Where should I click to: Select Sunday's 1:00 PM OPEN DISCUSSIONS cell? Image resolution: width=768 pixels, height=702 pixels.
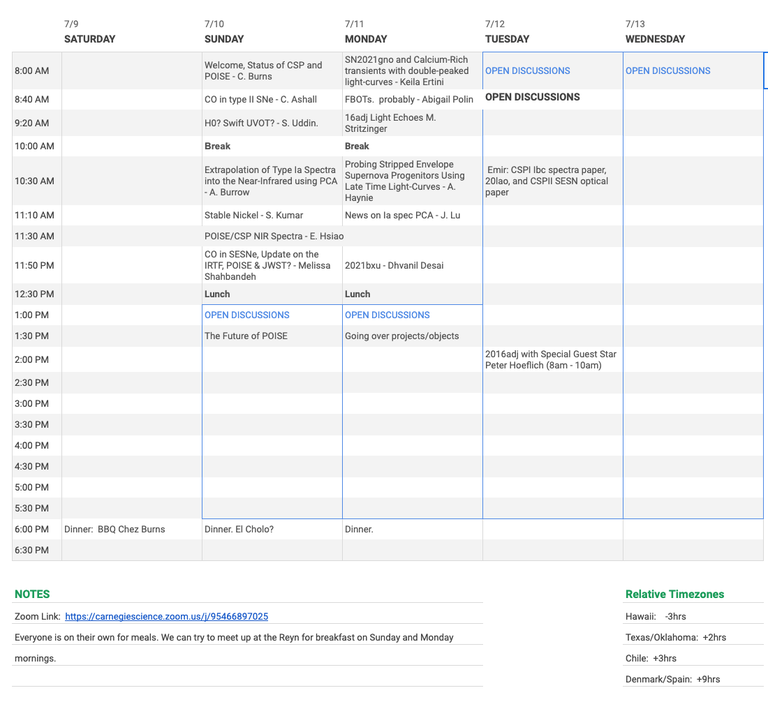tap(247, 315)
